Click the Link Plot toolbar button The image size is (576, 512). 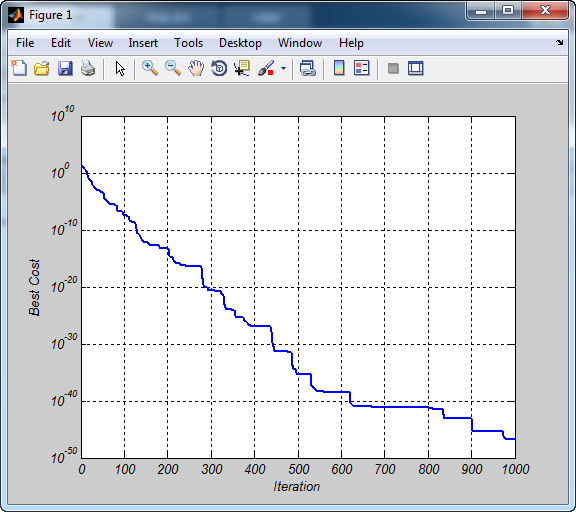(307, 68)
